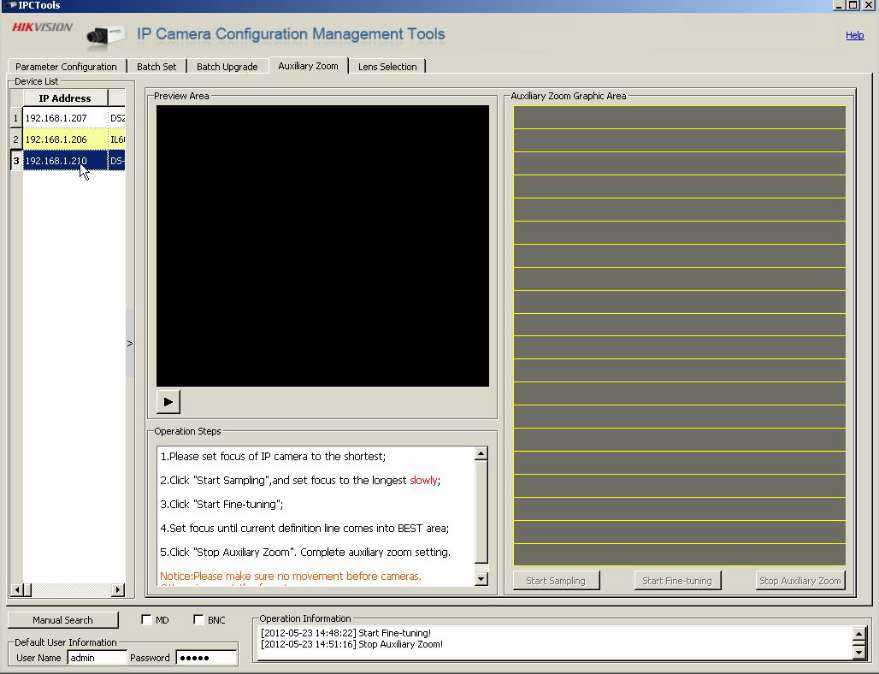Enable the MD checkbox
This screenshot has height=674, width=879.
146,620
